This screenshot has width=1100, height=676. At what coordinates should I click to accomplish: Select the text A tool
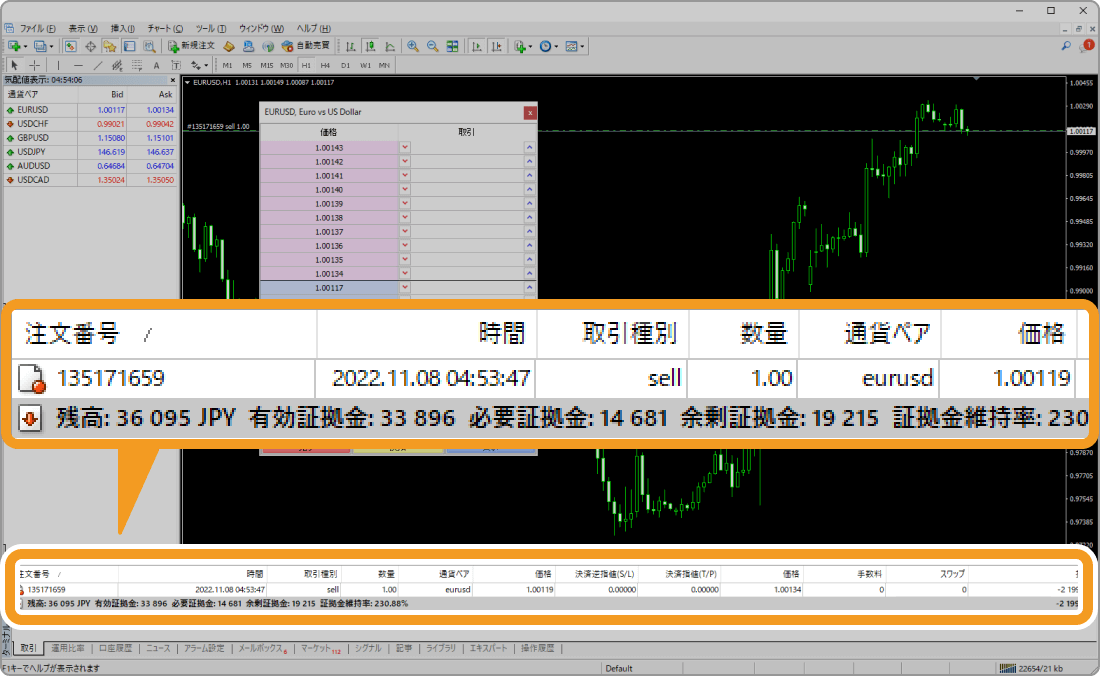pos(156,65)
